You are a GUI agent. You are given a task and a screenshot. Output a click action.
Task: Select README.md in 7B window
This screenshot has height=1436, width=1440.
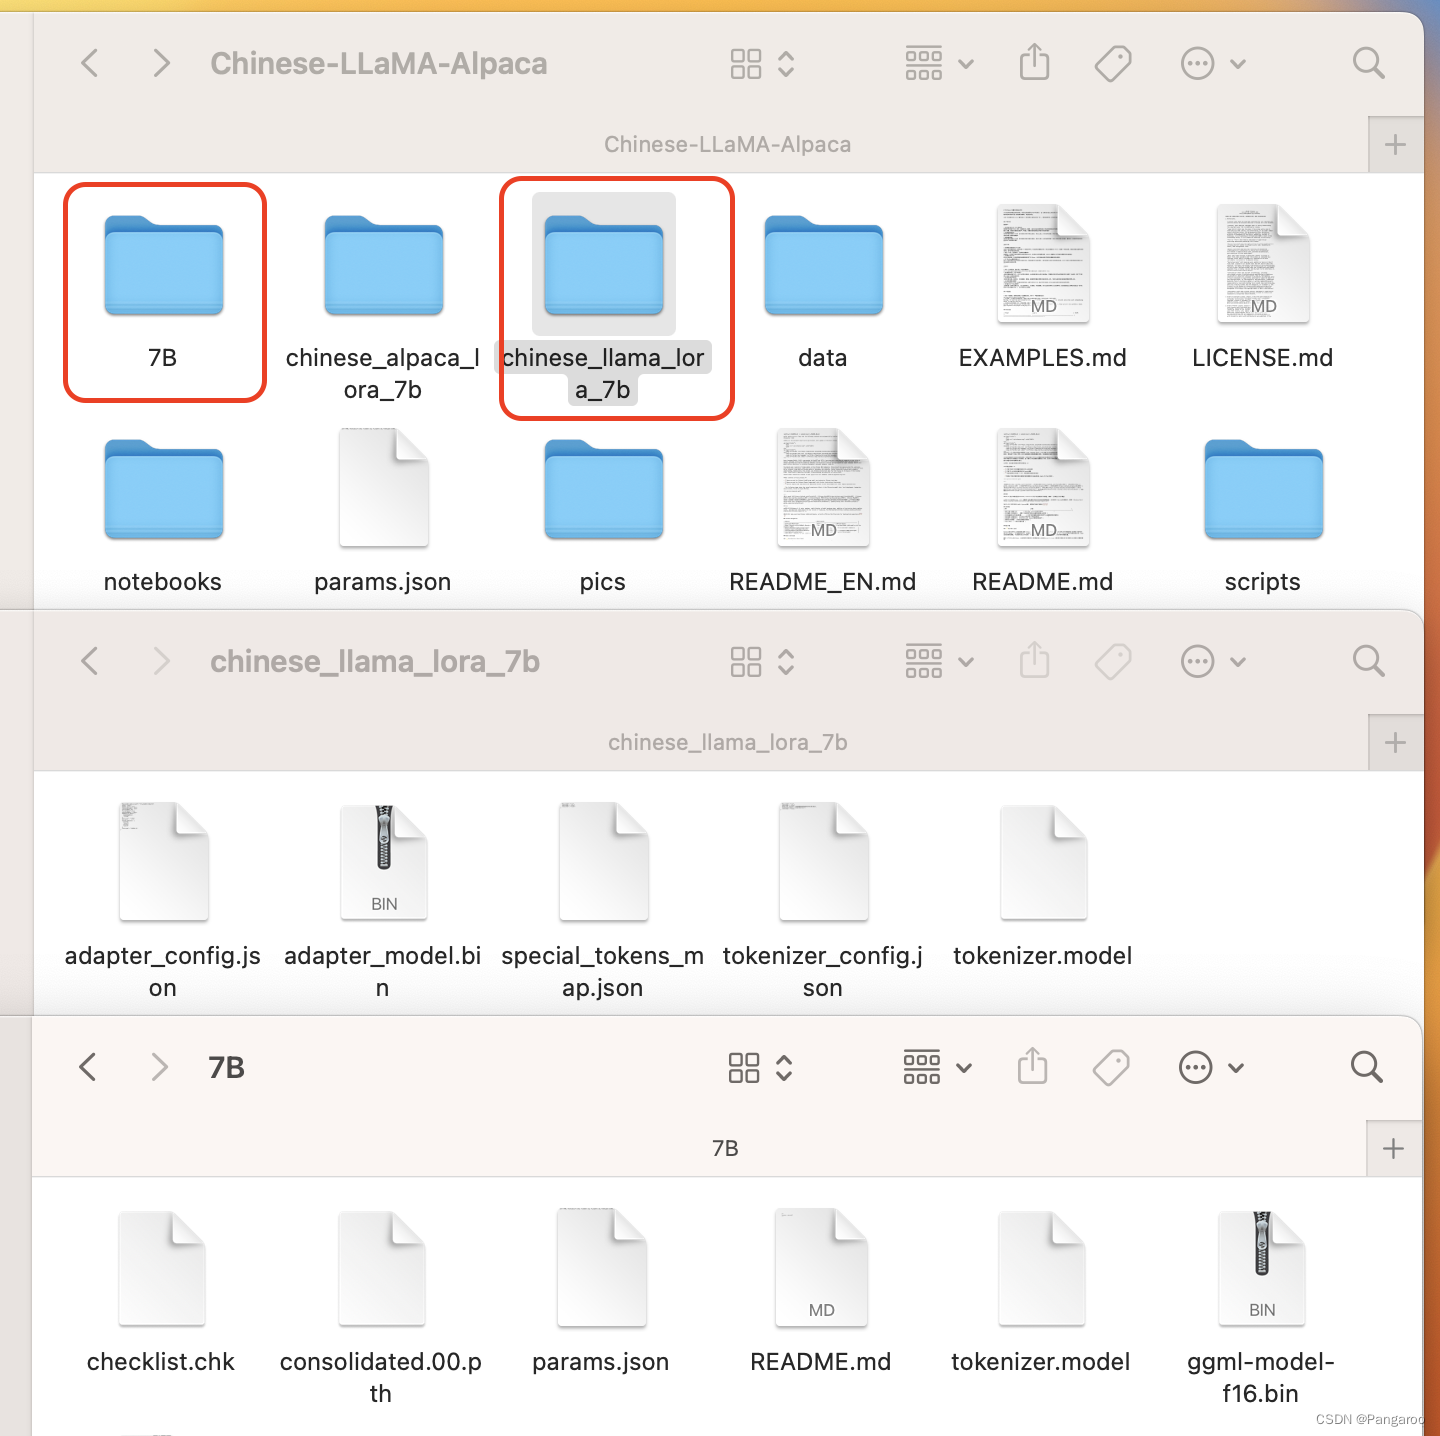tap(822, 1268)
